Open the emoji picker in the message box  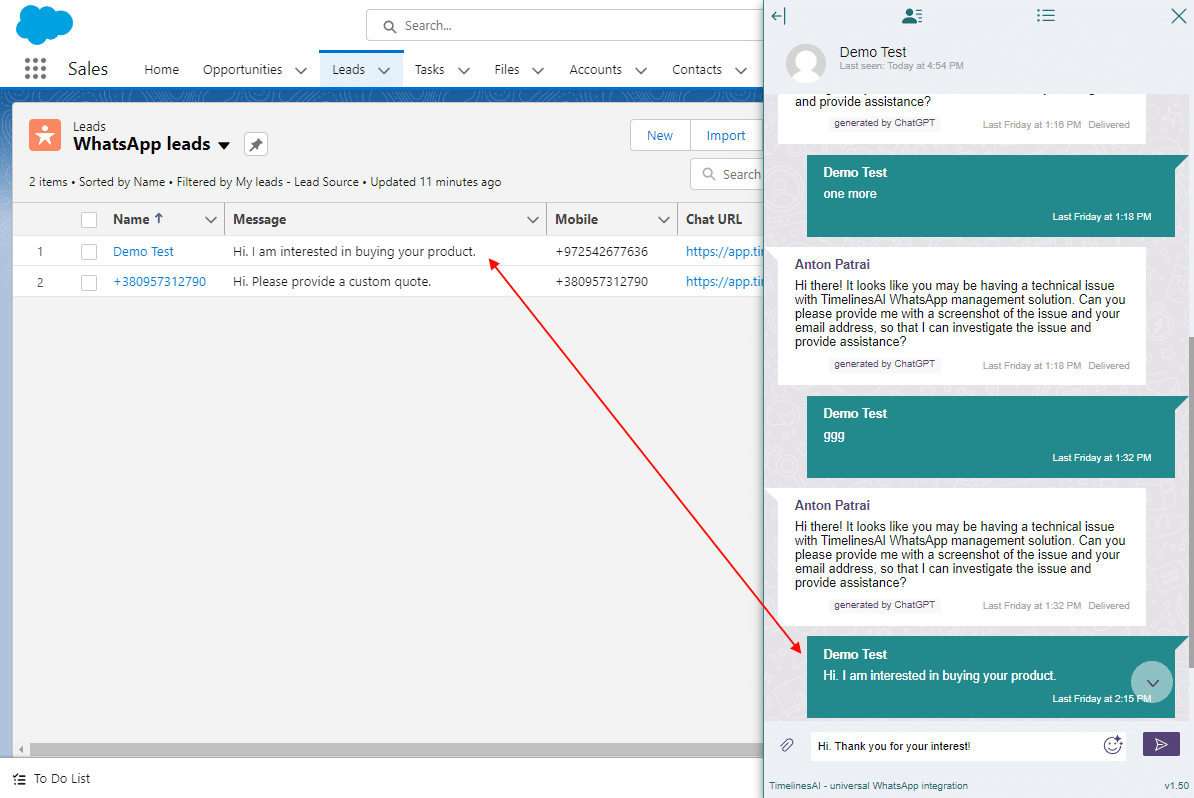pyautogui.click(x=1113, y=745)
